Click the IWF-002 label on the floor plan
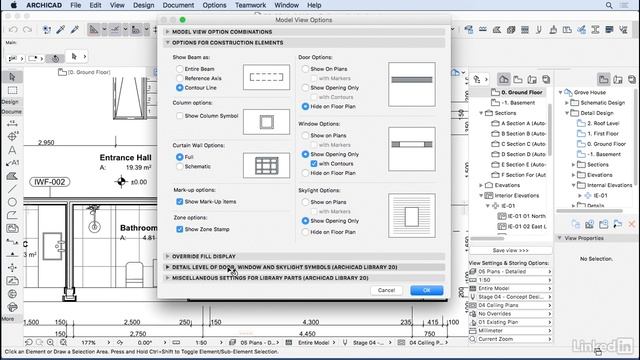The image size is (640, 360). point(49,182)
